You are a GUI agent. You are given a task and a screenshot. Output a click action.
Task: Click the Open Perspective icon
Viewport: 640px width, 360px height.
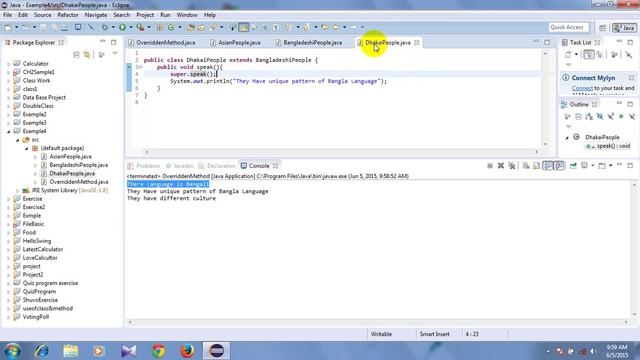(602, 28)
